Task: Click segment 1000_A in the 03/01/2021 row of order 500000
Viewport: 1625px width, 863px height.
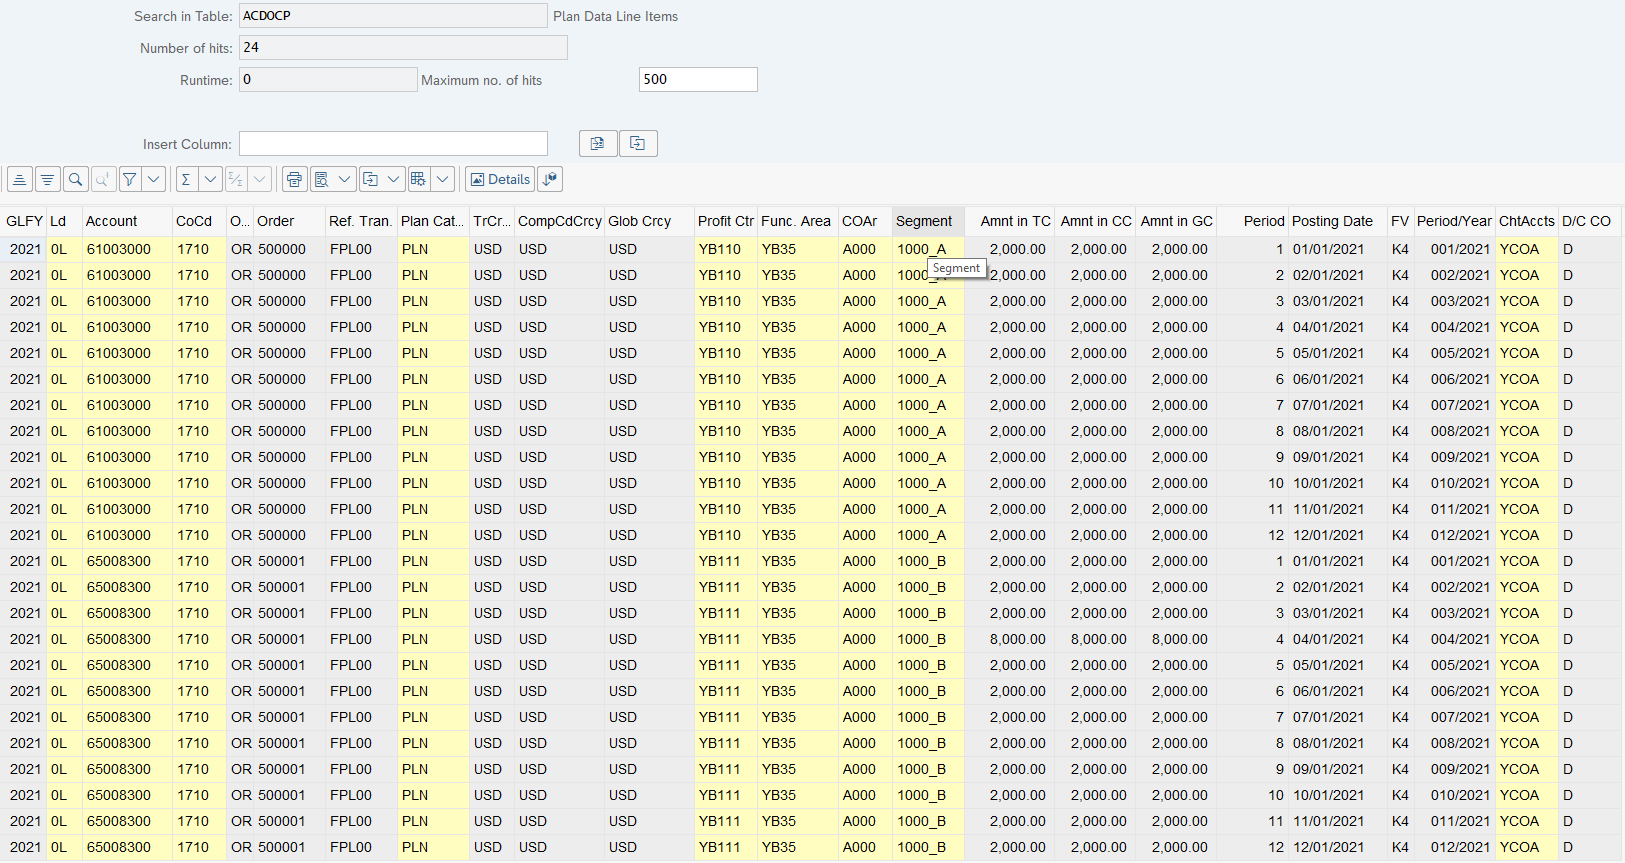Action: 921,301
